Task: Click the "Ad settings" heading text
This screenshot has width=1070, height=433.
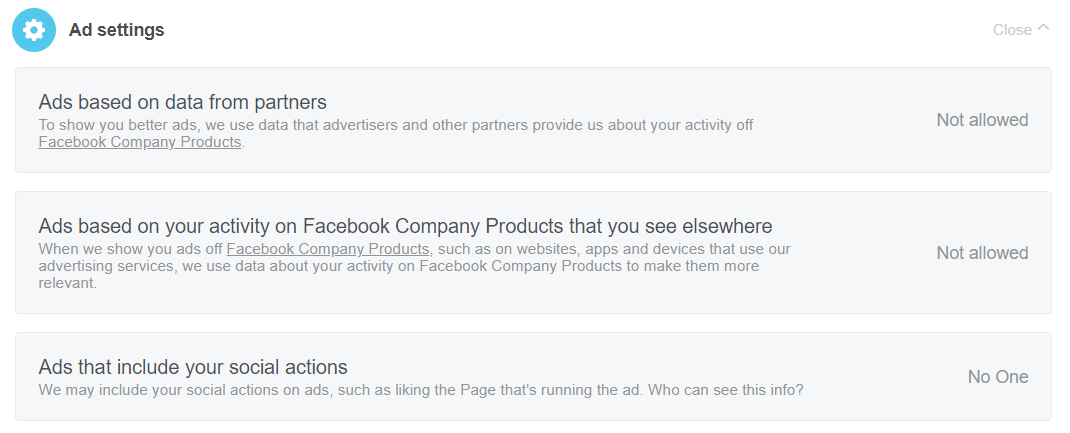Action: [x=116, y=30]
